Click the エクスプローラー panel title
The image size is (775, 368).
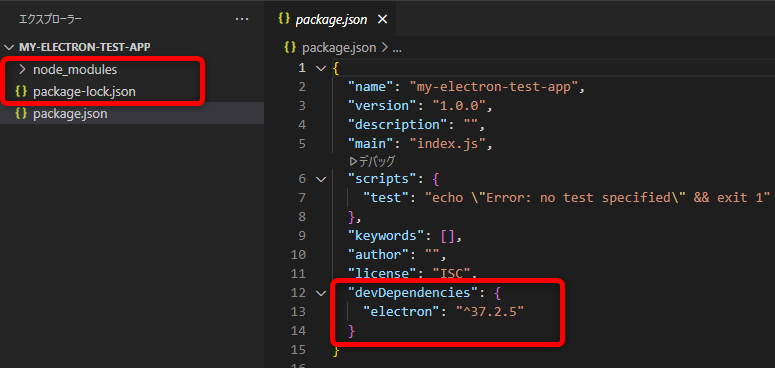pyautogui.click(x=50, y=19)
